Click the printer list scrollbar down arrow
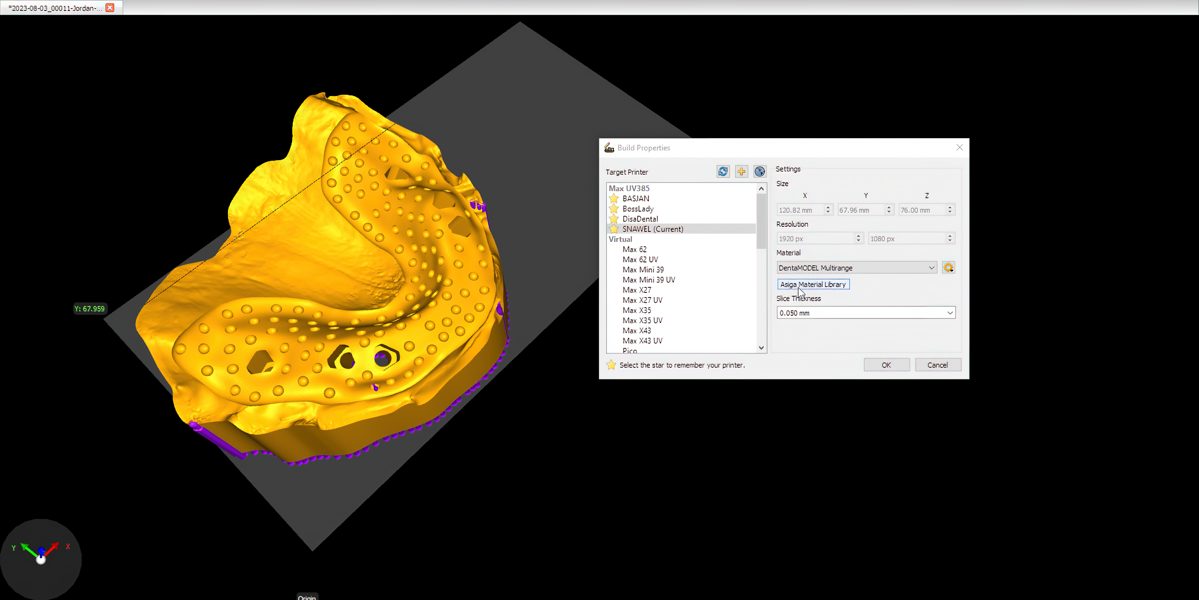This screenshot has width=1199, height=600. [x=761, y=348]
